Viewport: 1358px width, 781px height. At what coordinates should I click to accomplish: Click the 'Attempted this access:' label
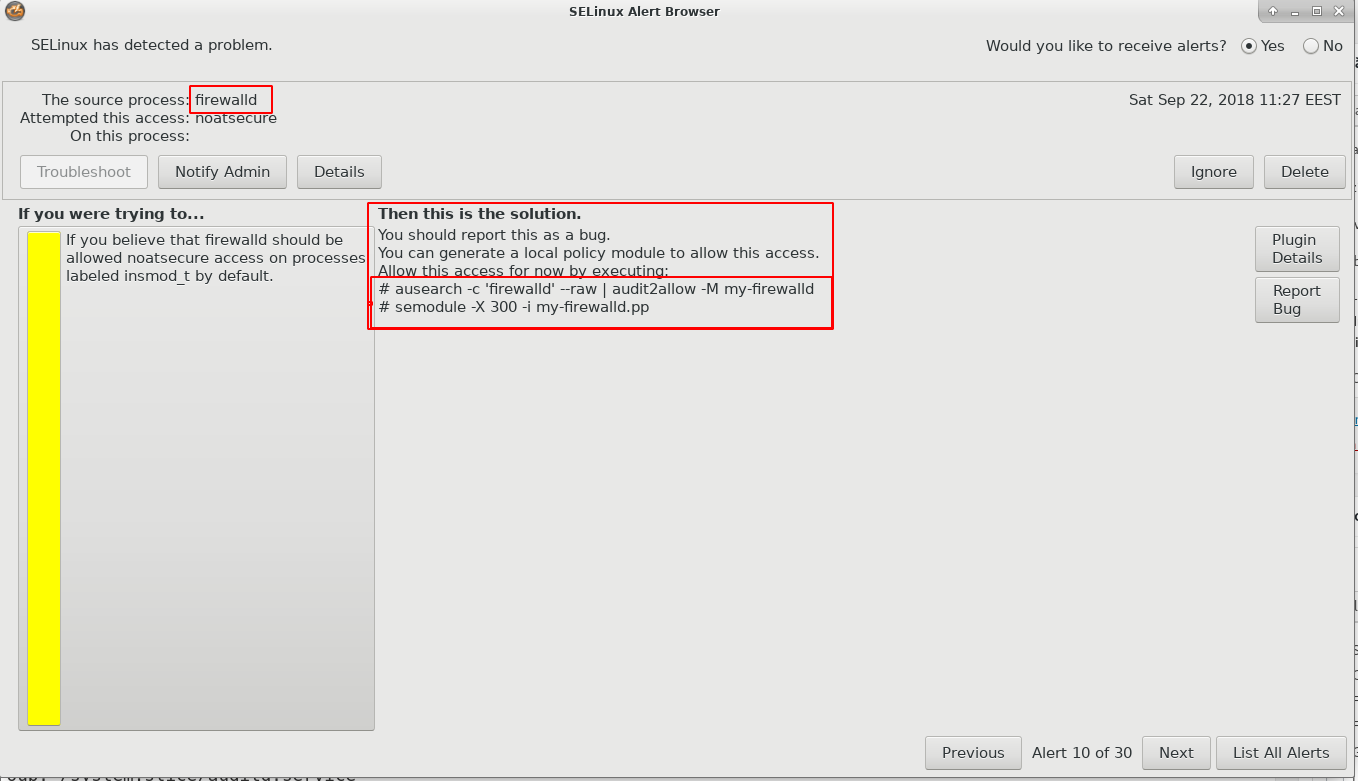pos(105,118)
